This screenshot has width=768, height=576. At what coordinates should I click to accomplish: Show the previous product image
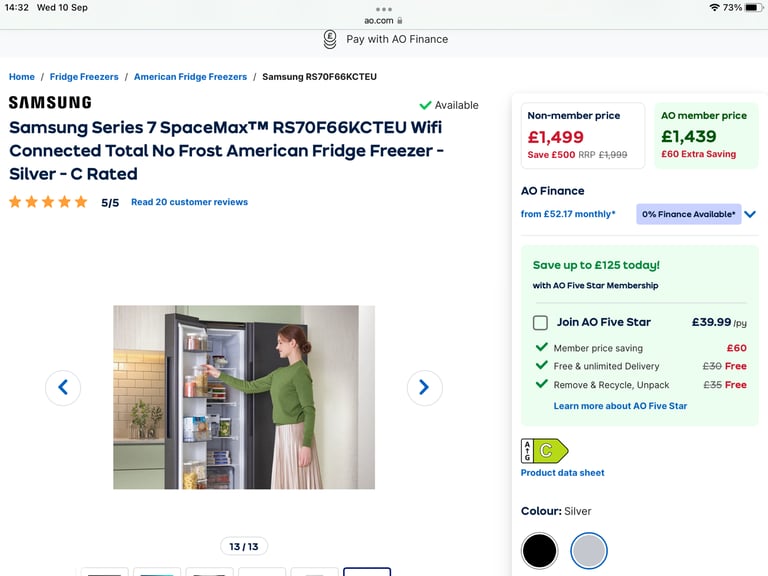coord(63,387)
